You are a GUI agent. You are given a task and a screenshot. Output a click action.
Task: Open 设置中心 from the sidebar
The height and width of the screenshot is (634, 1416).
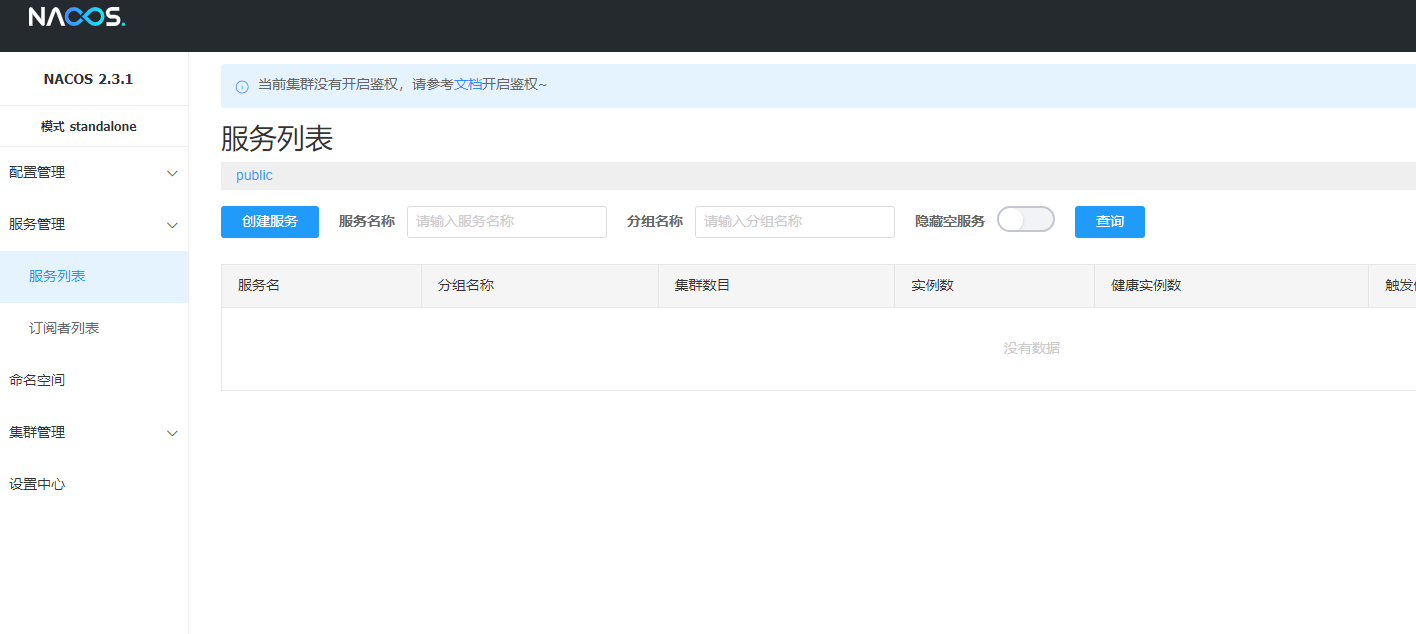[x=37, y=485]
